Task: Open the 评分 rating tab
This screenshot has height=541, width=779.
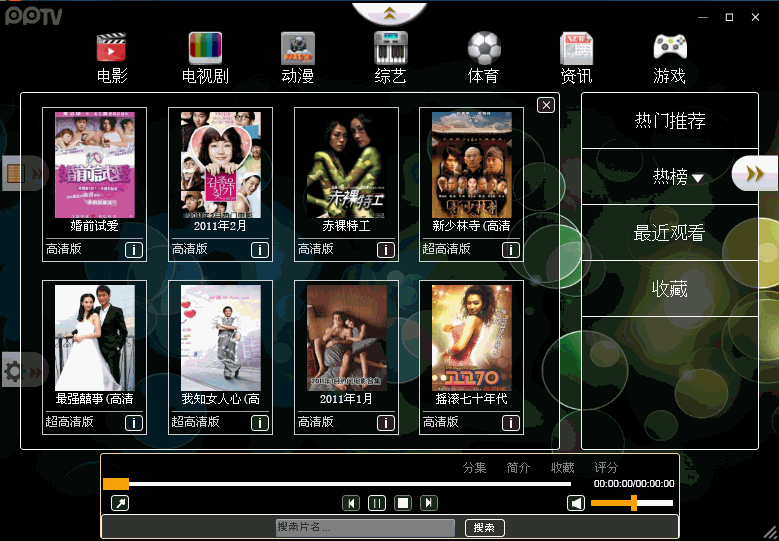Action: tap(606, 467)
